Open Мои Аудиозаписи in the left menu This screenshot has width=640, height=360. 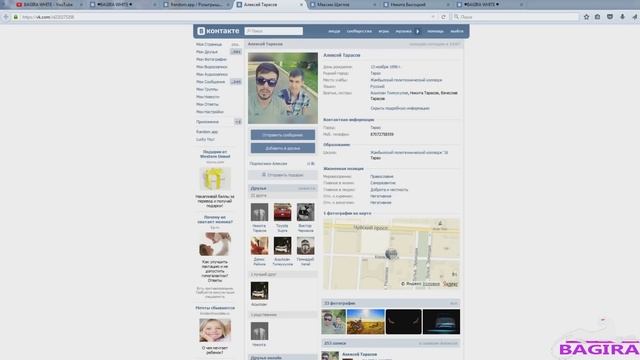coord(212,74)
